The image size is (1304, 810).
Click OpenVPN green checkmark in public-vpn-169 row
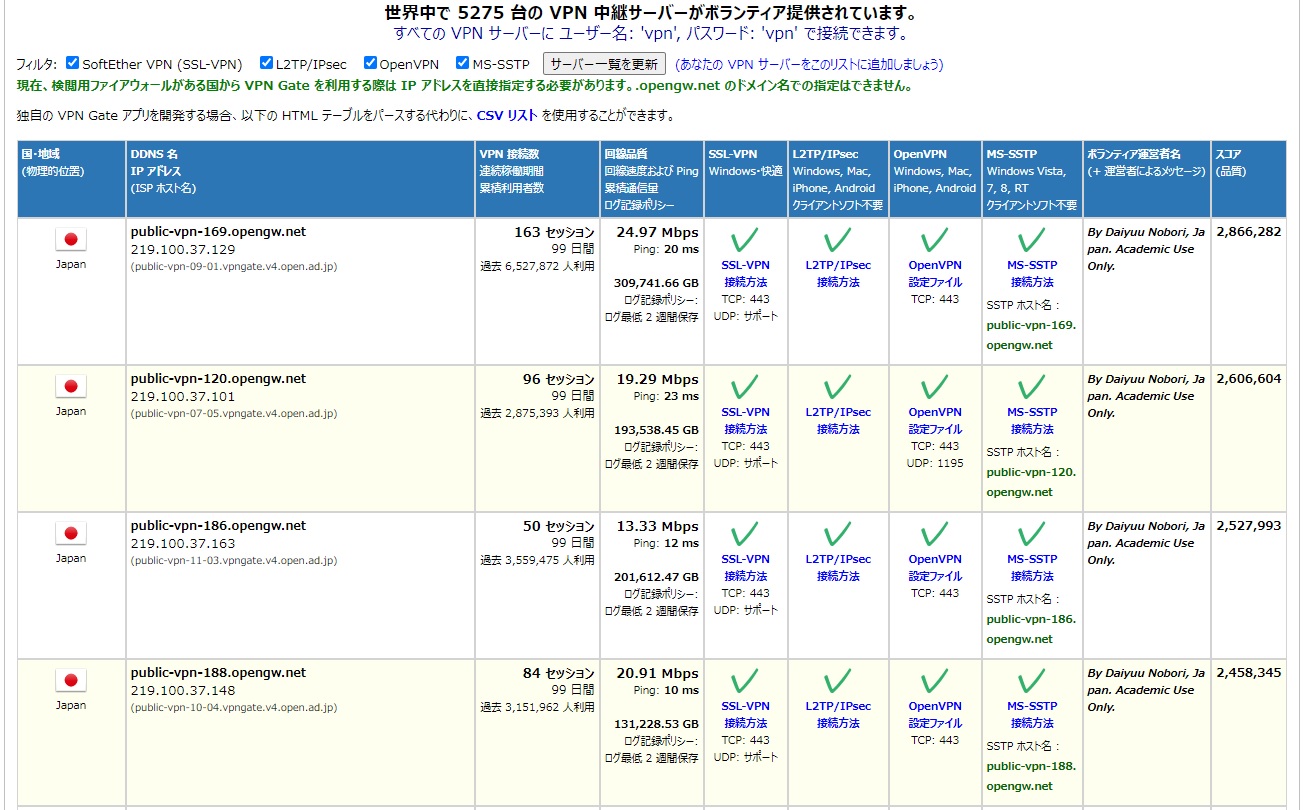click(934, 240)
